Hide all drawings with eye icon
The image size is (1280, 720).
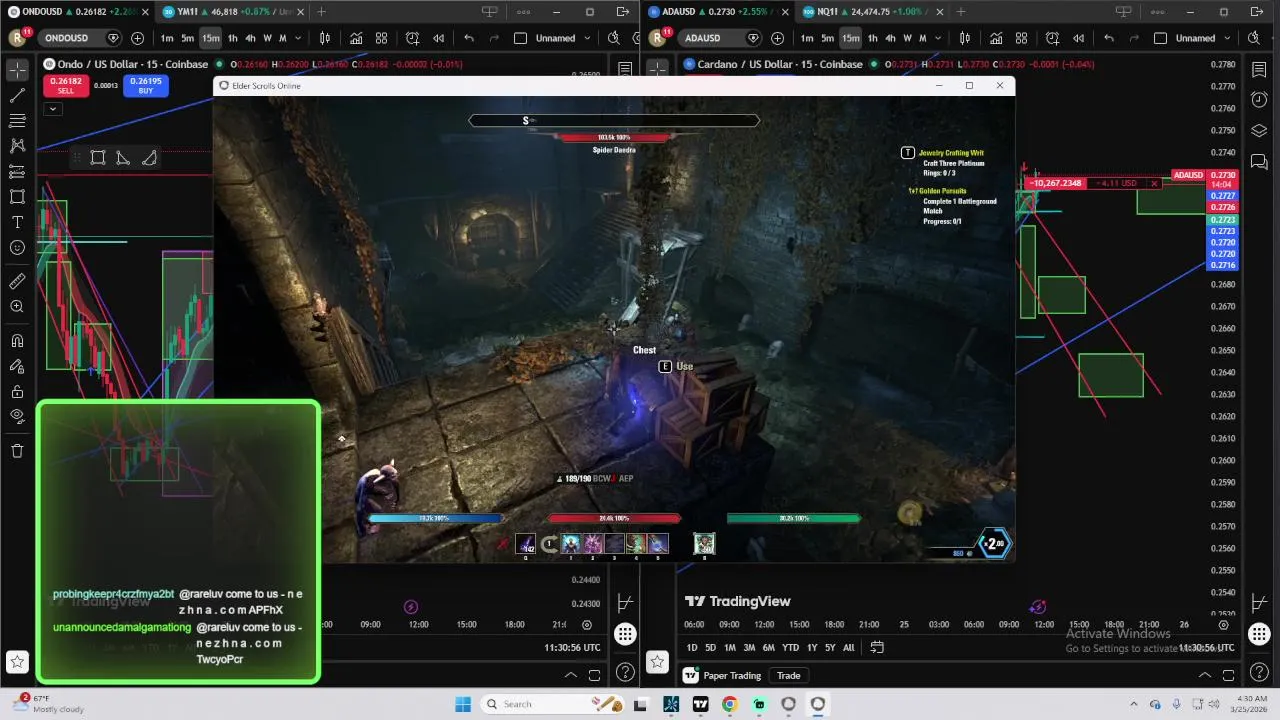coord(17,417)
